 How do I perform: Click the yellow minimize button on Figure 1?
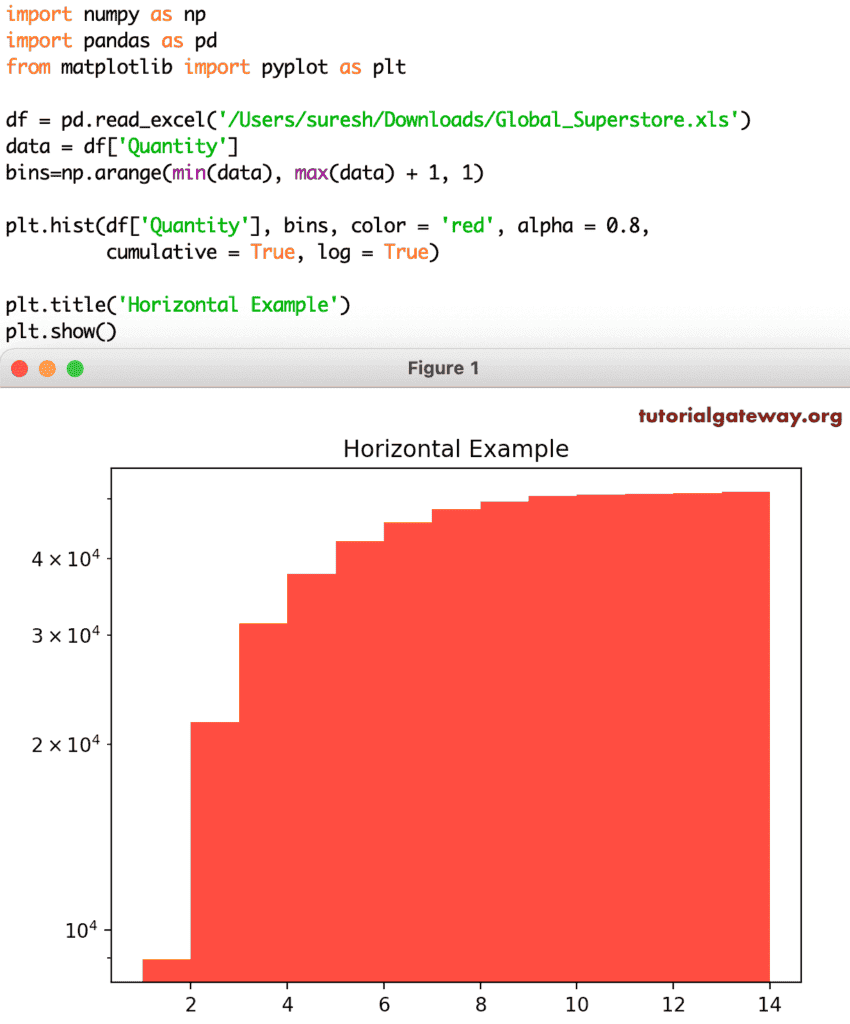point(46,368)
